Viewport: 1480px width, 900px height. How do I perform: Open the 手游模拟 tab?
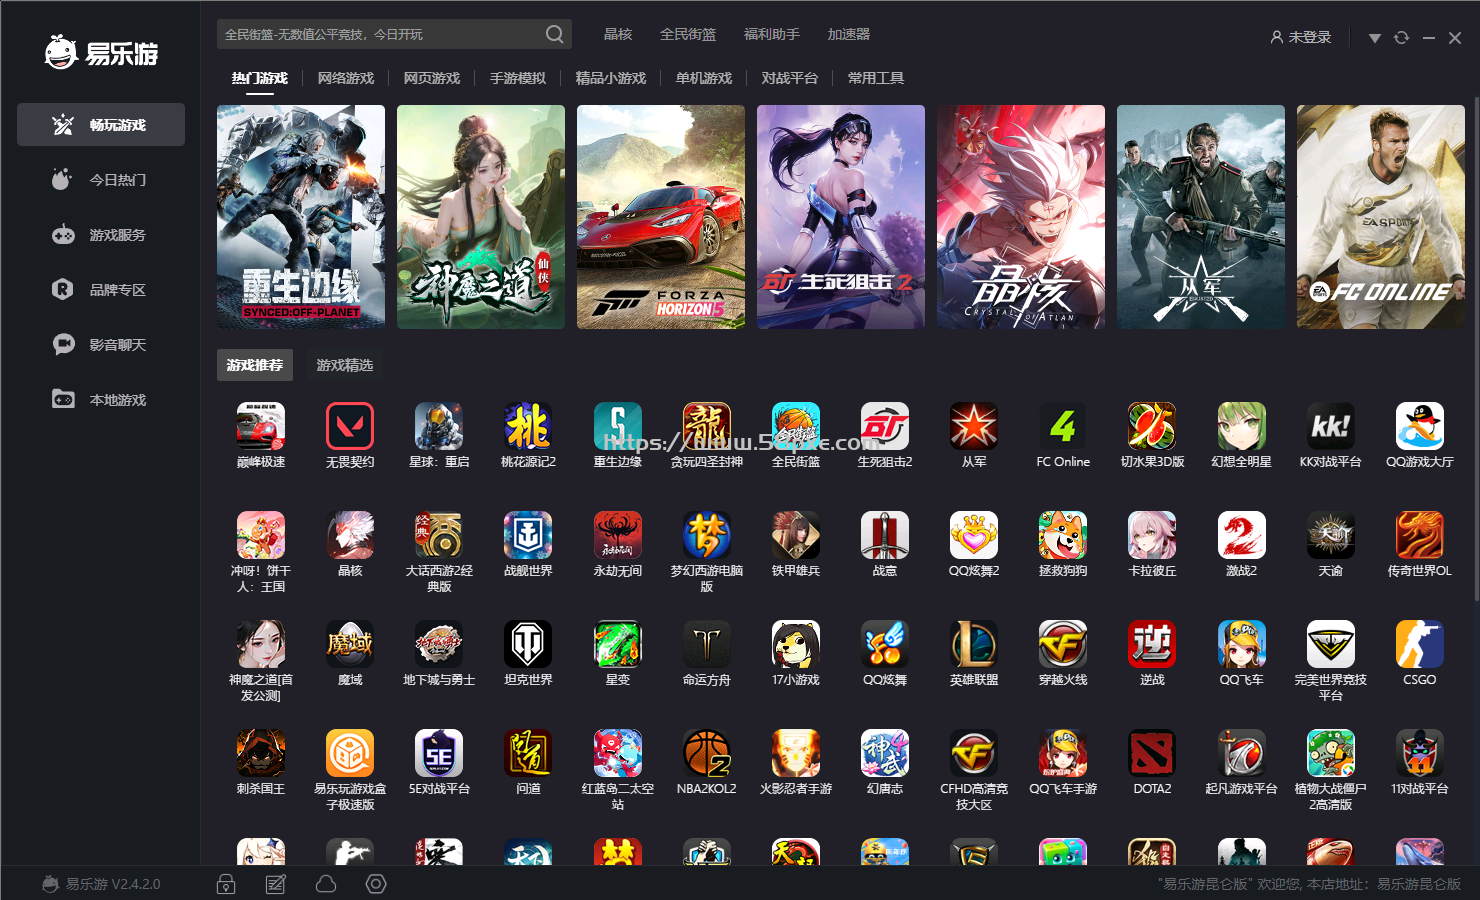(x=518, y=78)
